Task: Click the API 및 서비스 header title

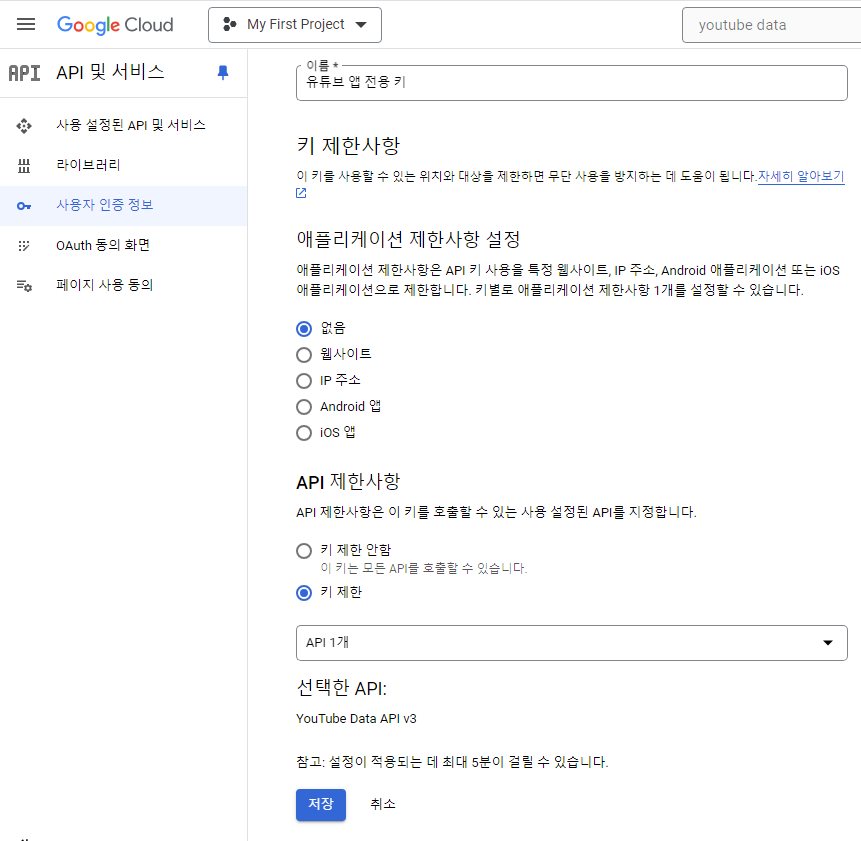Action: (110, 72)
